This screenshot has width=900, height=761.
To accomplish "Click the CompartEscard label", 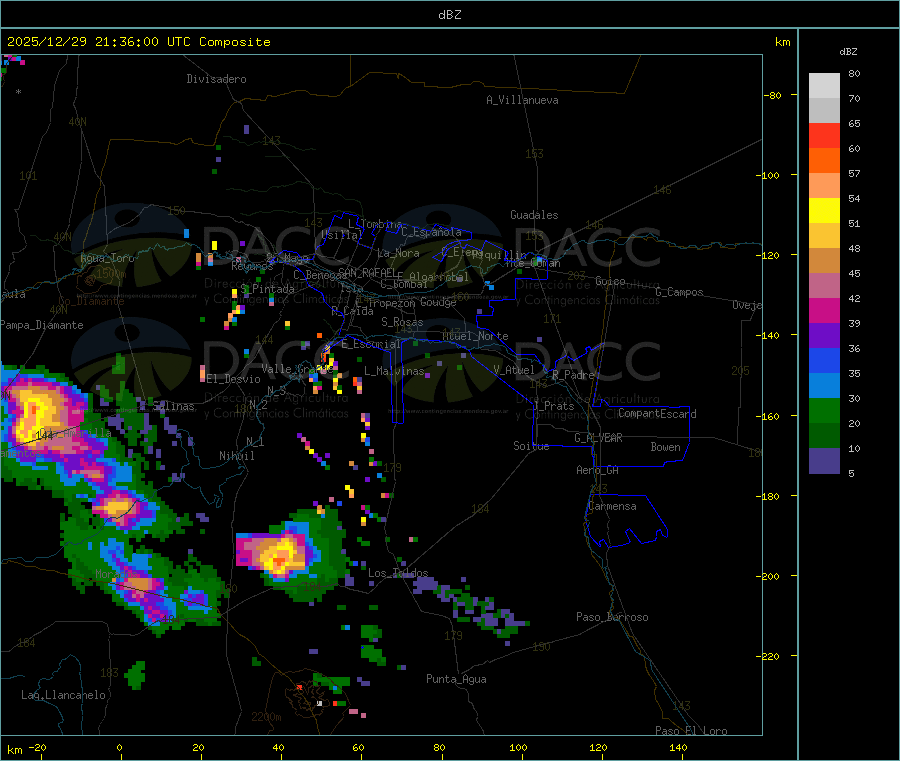I will [657, 414].
